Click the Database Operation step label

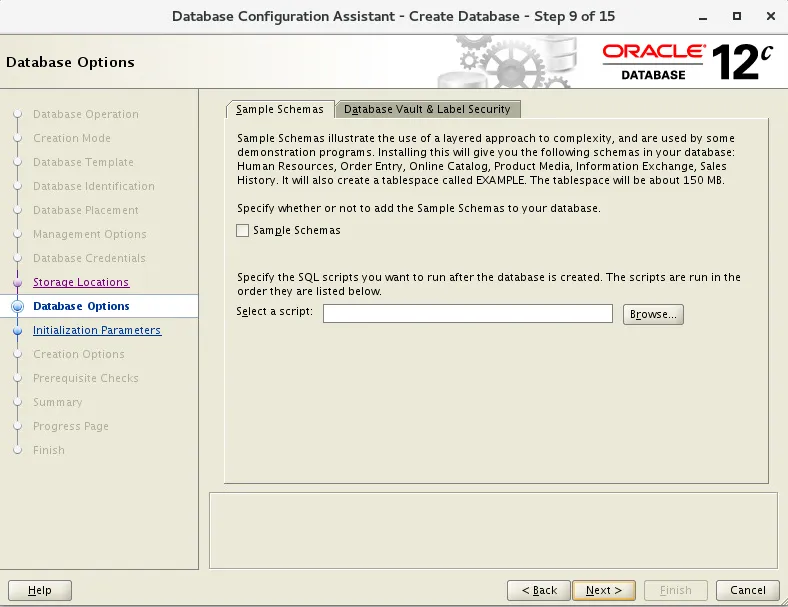pyautogui.click(x=86, y=114)
